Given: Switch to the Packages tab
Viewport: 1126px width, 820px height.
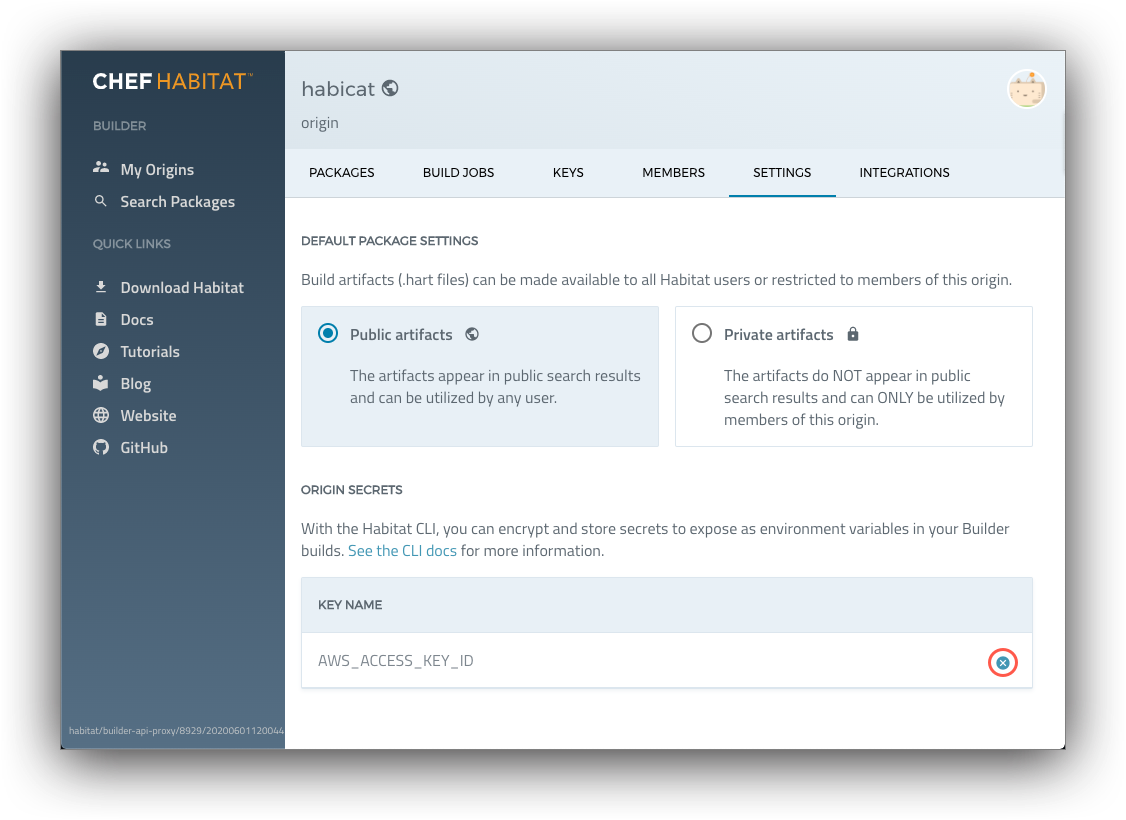Looking at the screenshot, I should (341, 172).
